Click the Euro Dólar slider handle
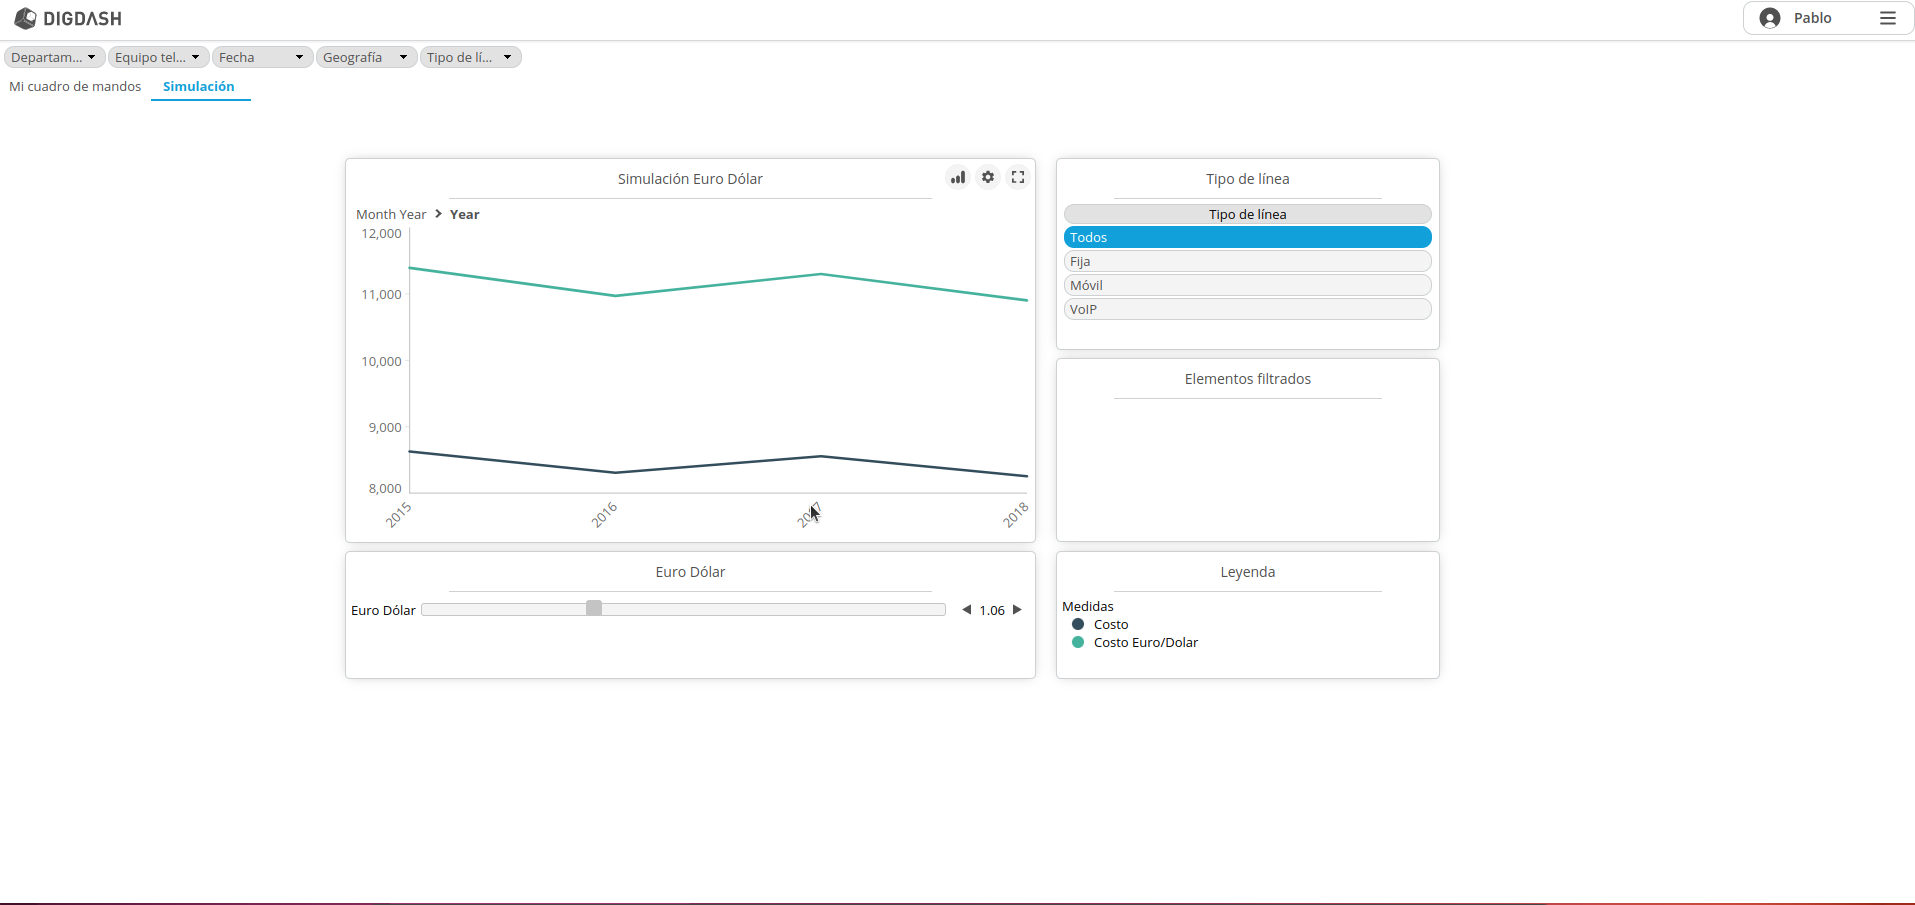 coord(594,609)
